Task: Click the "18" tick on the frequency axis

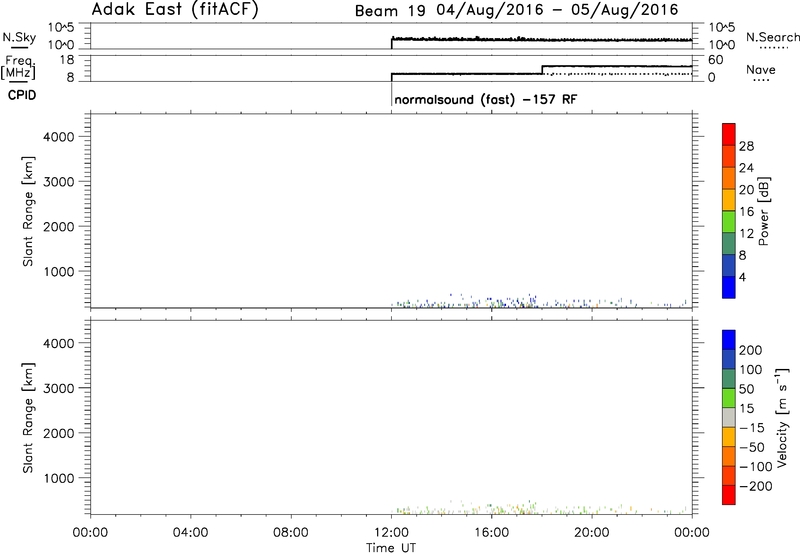Action: point(67,60)
